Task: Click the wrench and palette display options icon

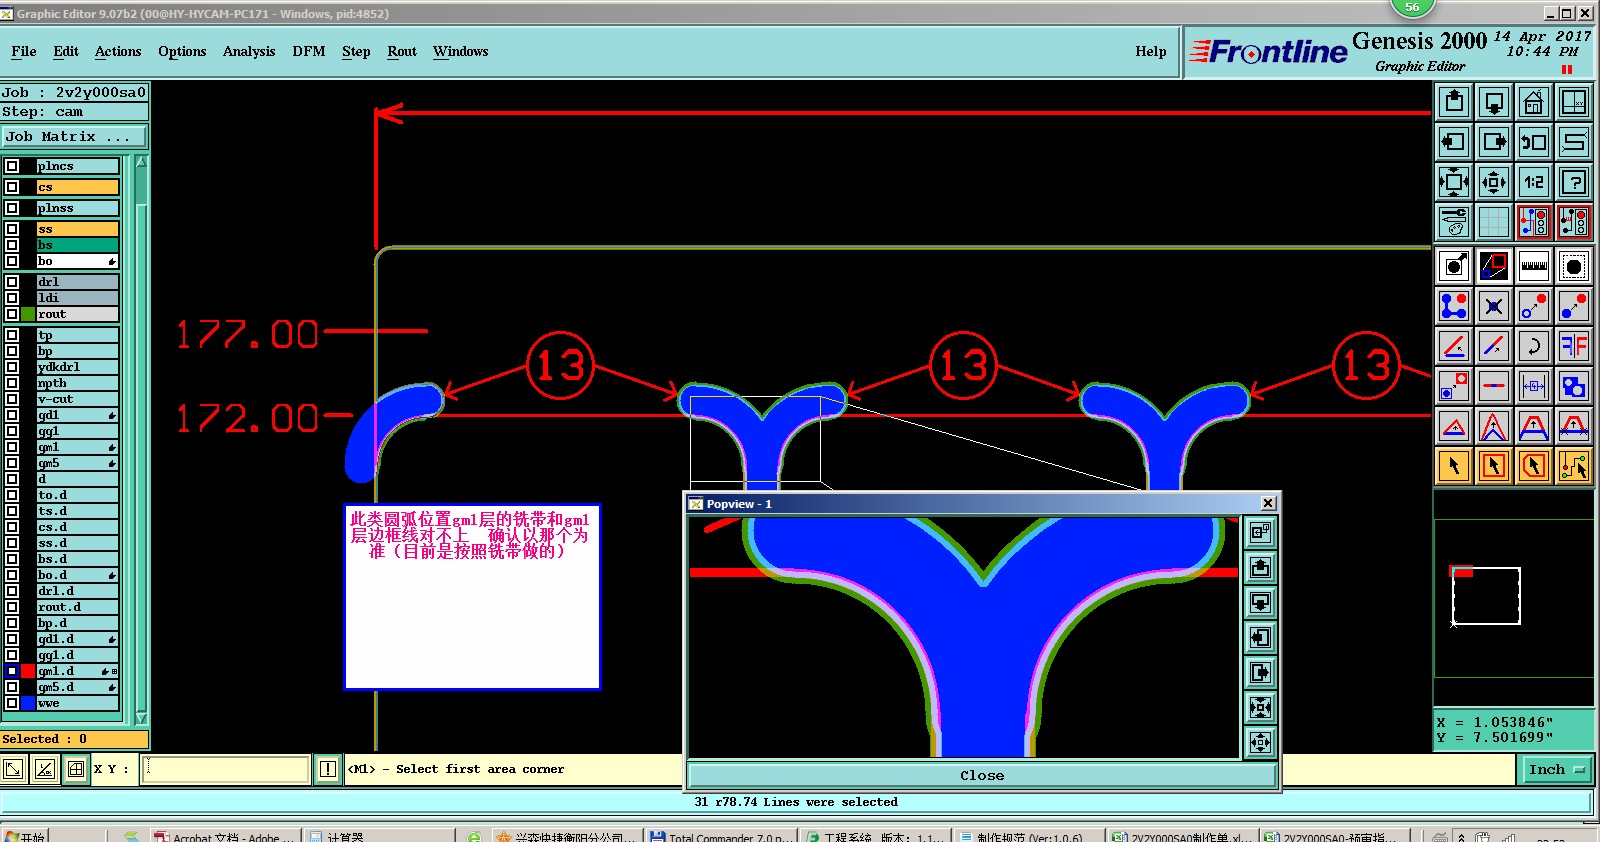Action: tap(1454, 222)
